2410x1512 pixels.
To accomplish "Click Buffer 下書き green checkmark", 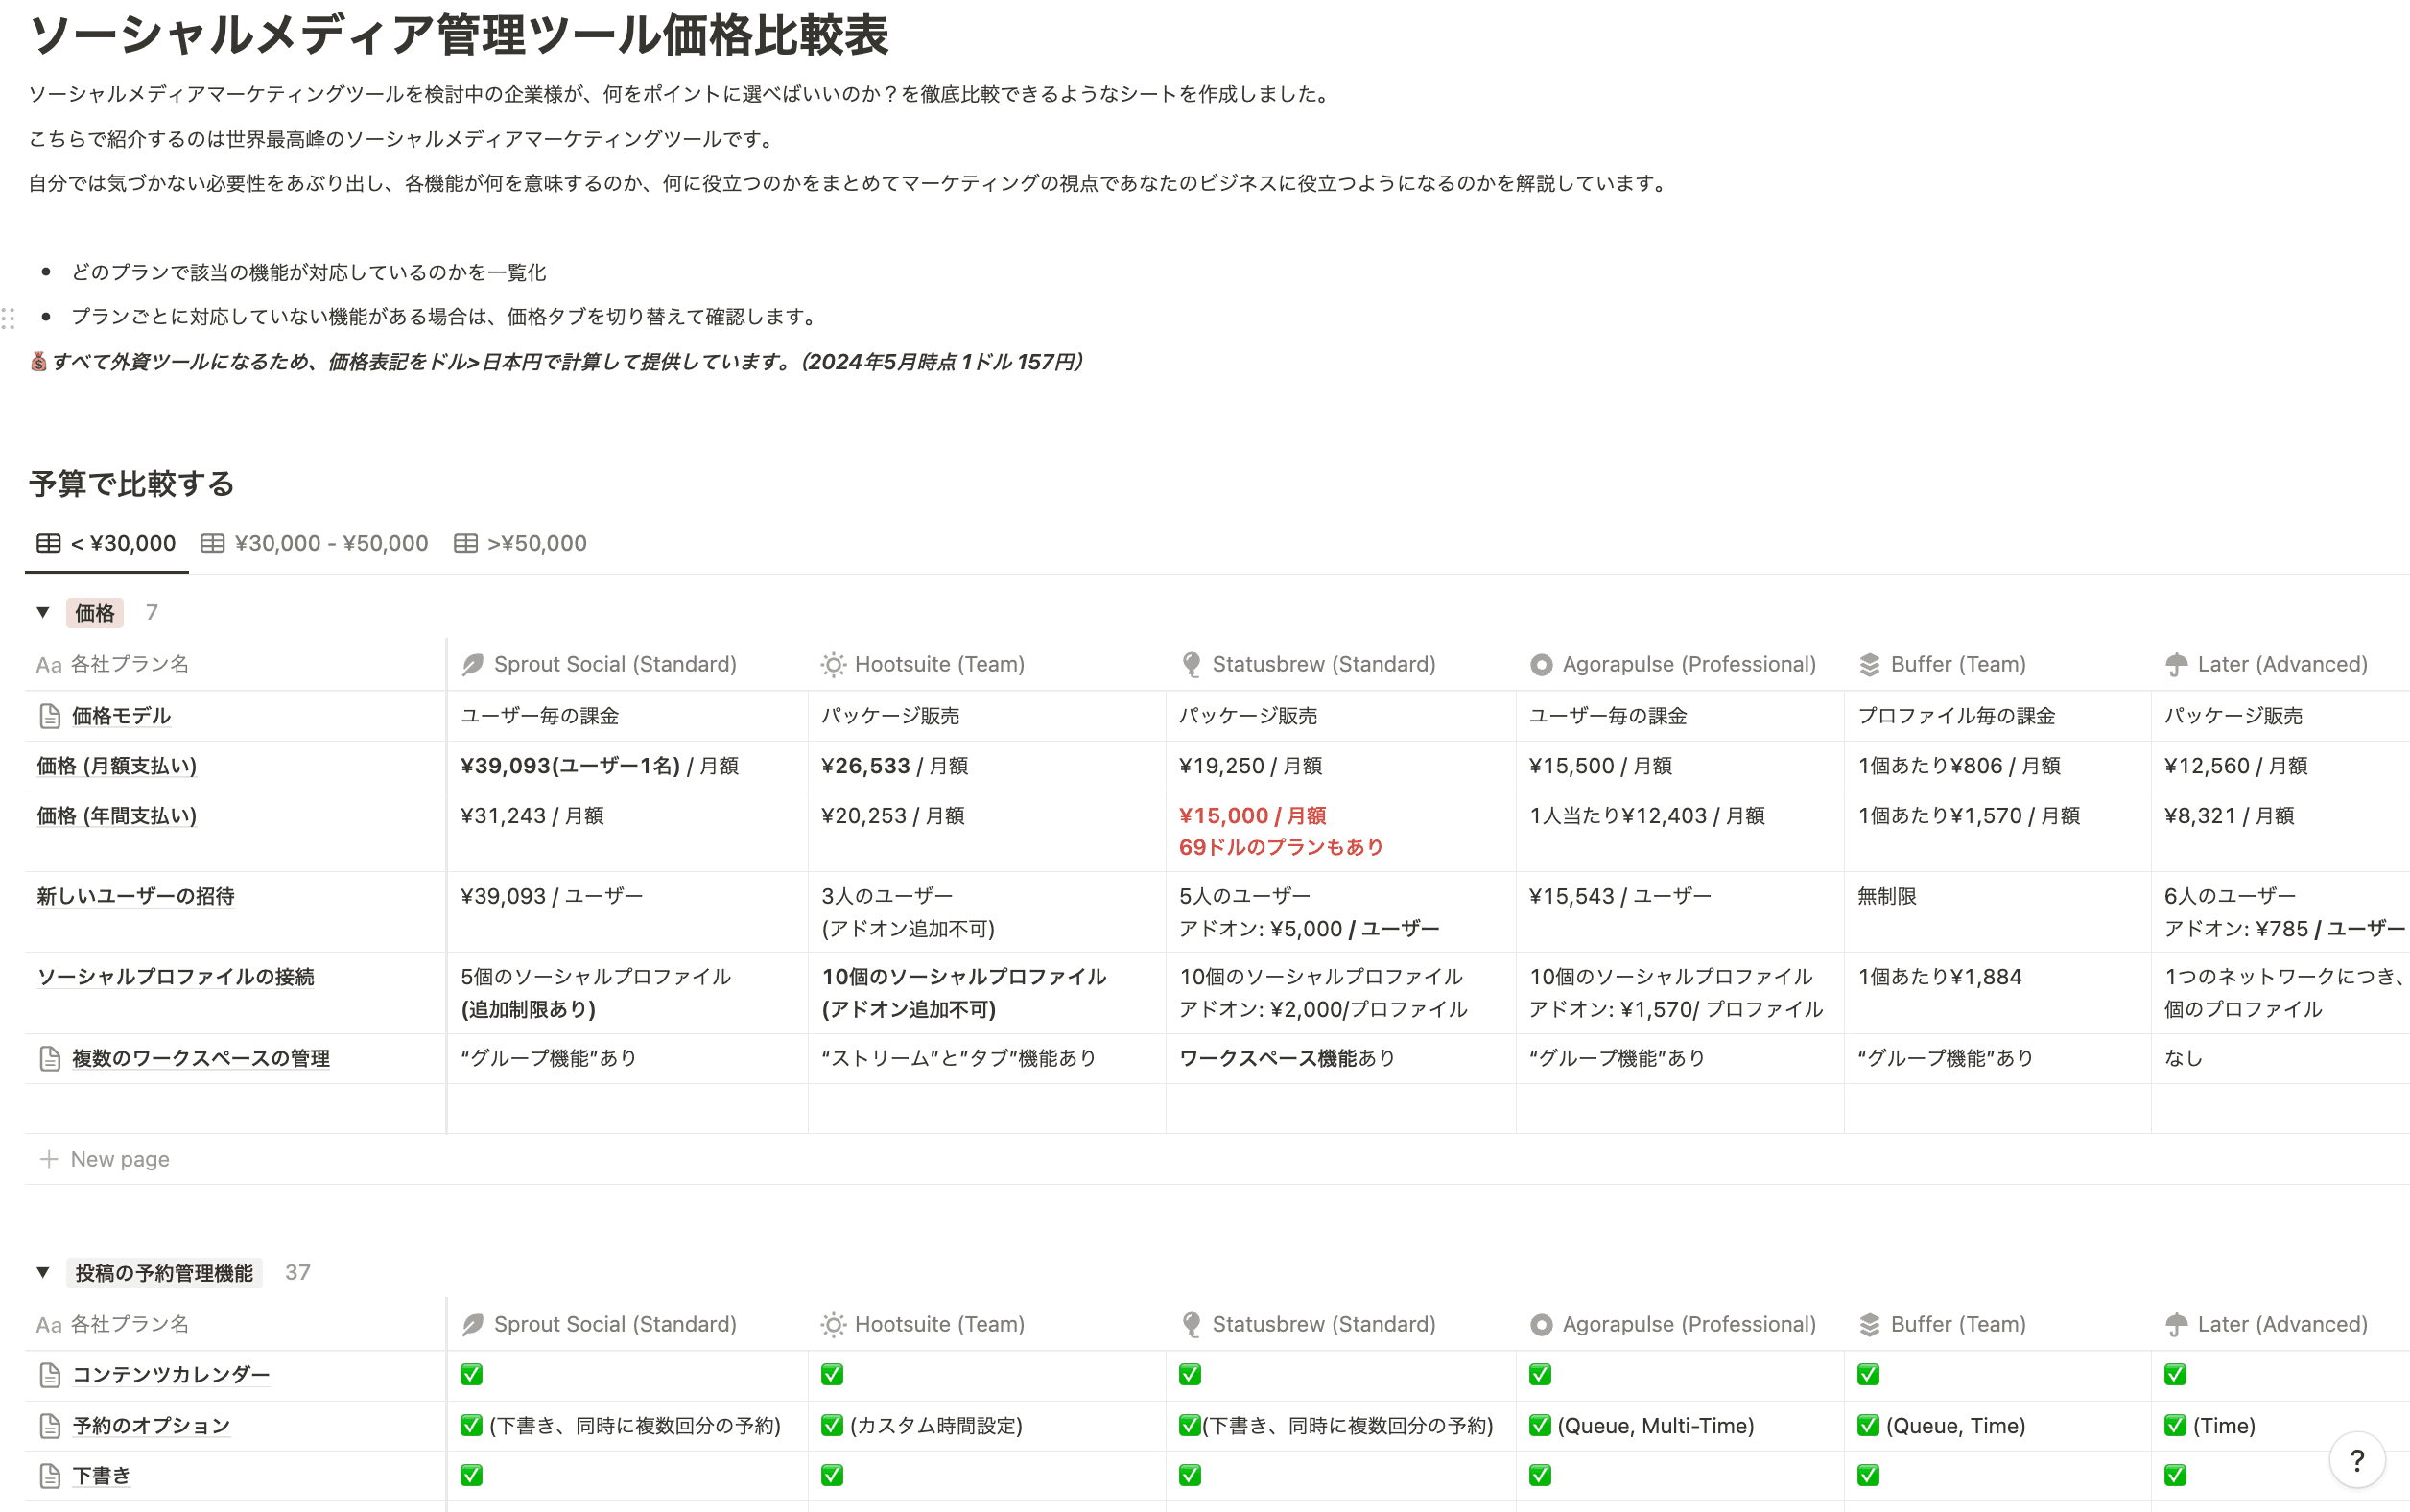I will (x=1868, y=1475).
